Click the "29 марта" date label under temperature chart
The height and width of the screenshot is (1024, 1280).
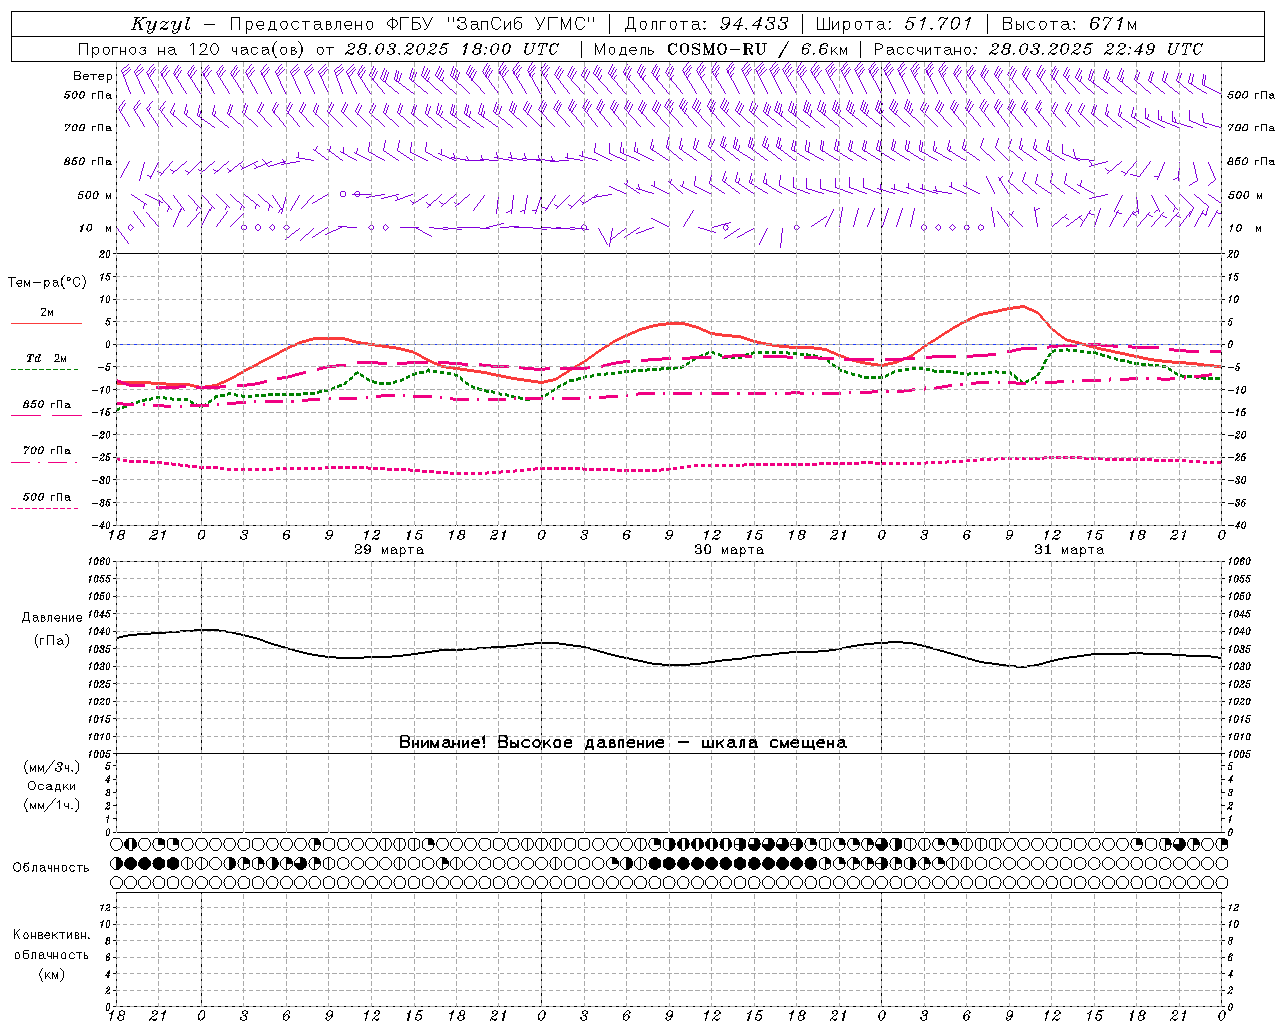[389, 550]
